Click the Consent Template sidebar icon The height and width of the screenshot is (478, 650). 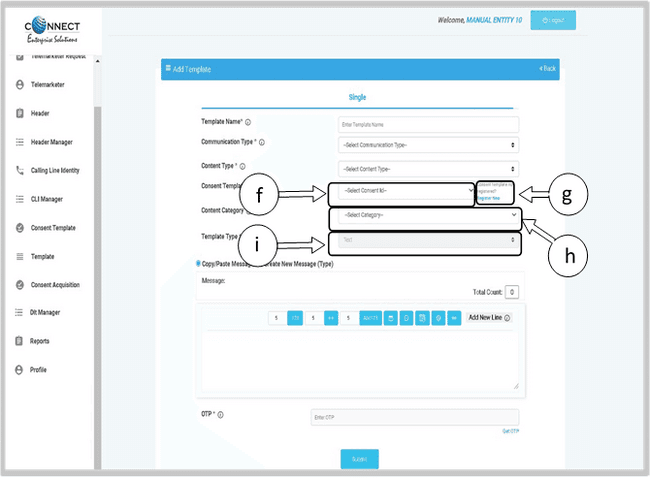click(x=20, y=228)
